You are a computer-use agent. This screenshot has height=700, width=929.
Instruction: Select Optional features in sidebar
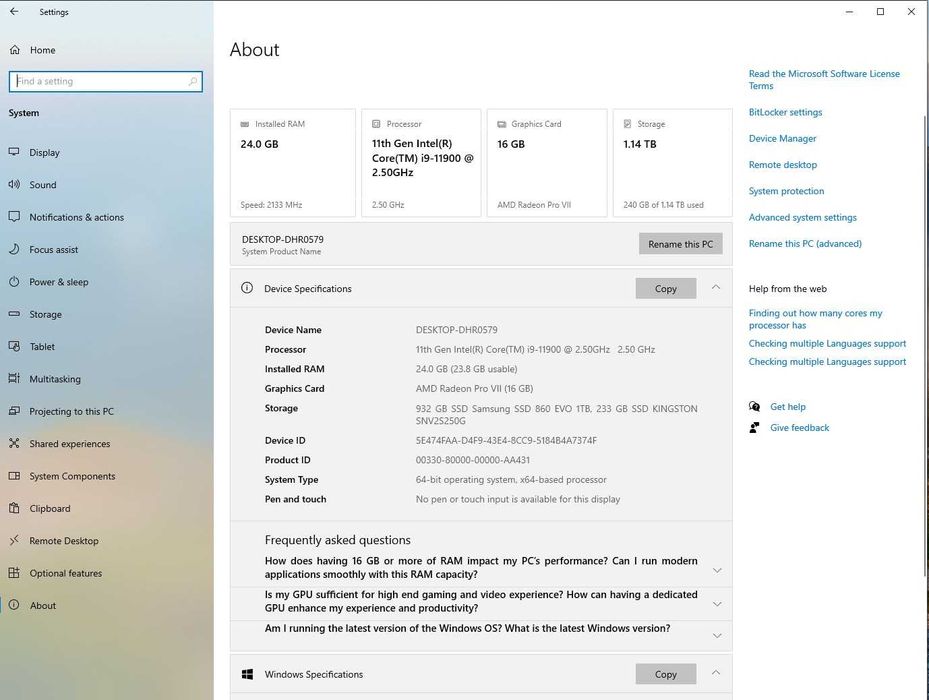pyautogui.click(x=107, y=573)
